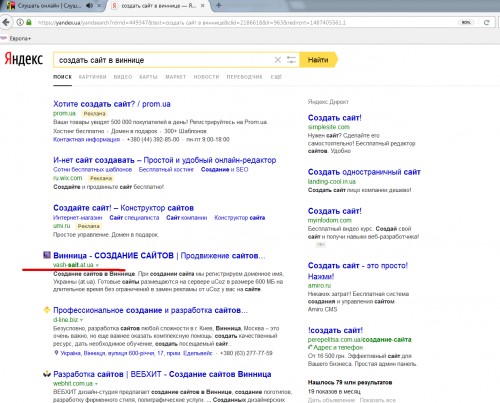Open a new tab with plus icon
The width and height of the screenshot is (500, 403).
pos(219,5)
